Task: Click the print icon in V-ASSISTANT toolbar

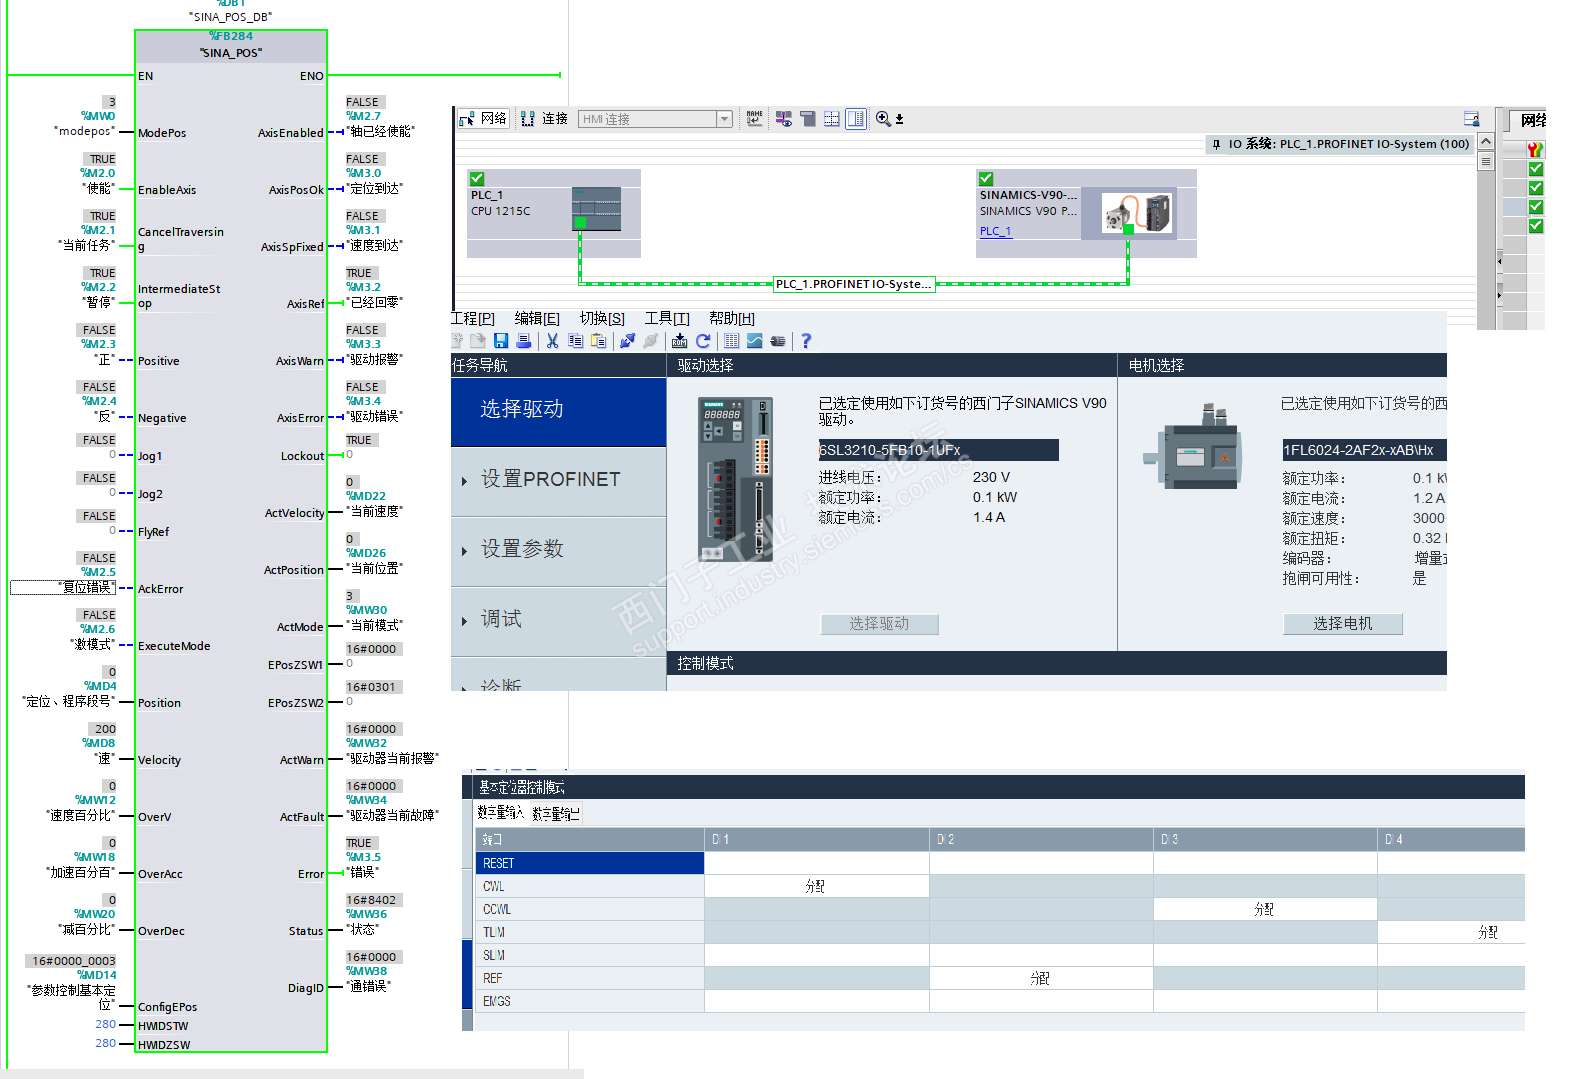Action: 523,341
